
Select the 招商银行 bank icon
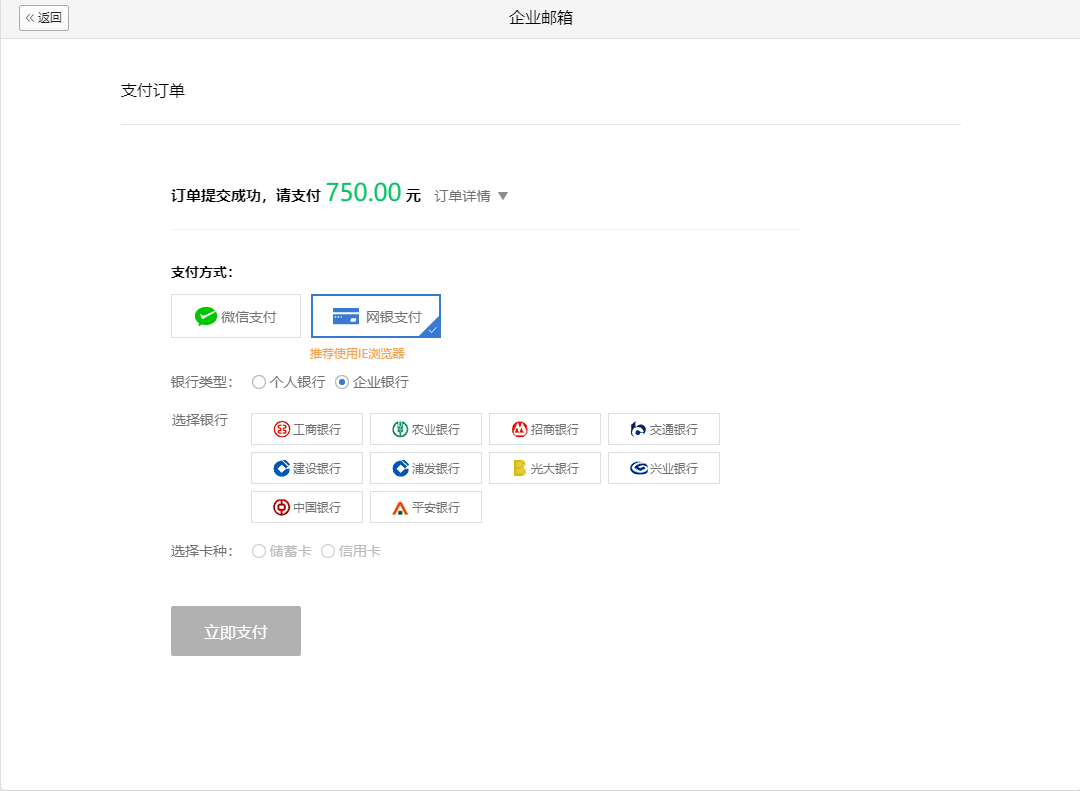coord(544,428)
